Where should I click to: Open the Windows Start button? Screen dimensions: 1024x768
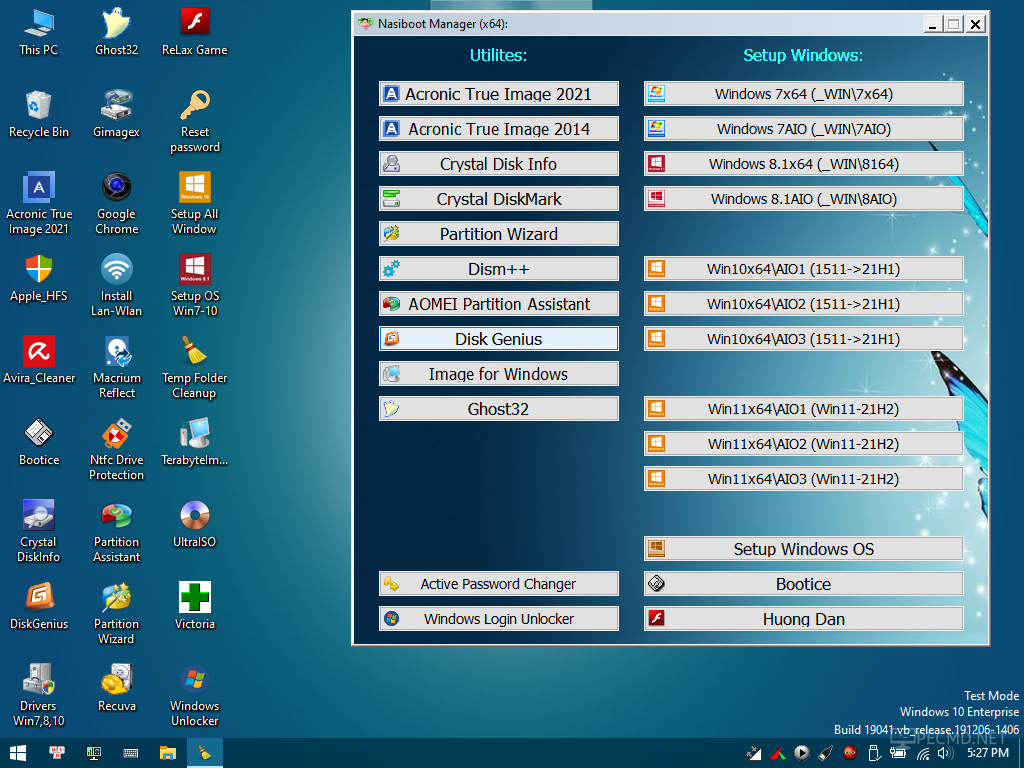[18, 753]
